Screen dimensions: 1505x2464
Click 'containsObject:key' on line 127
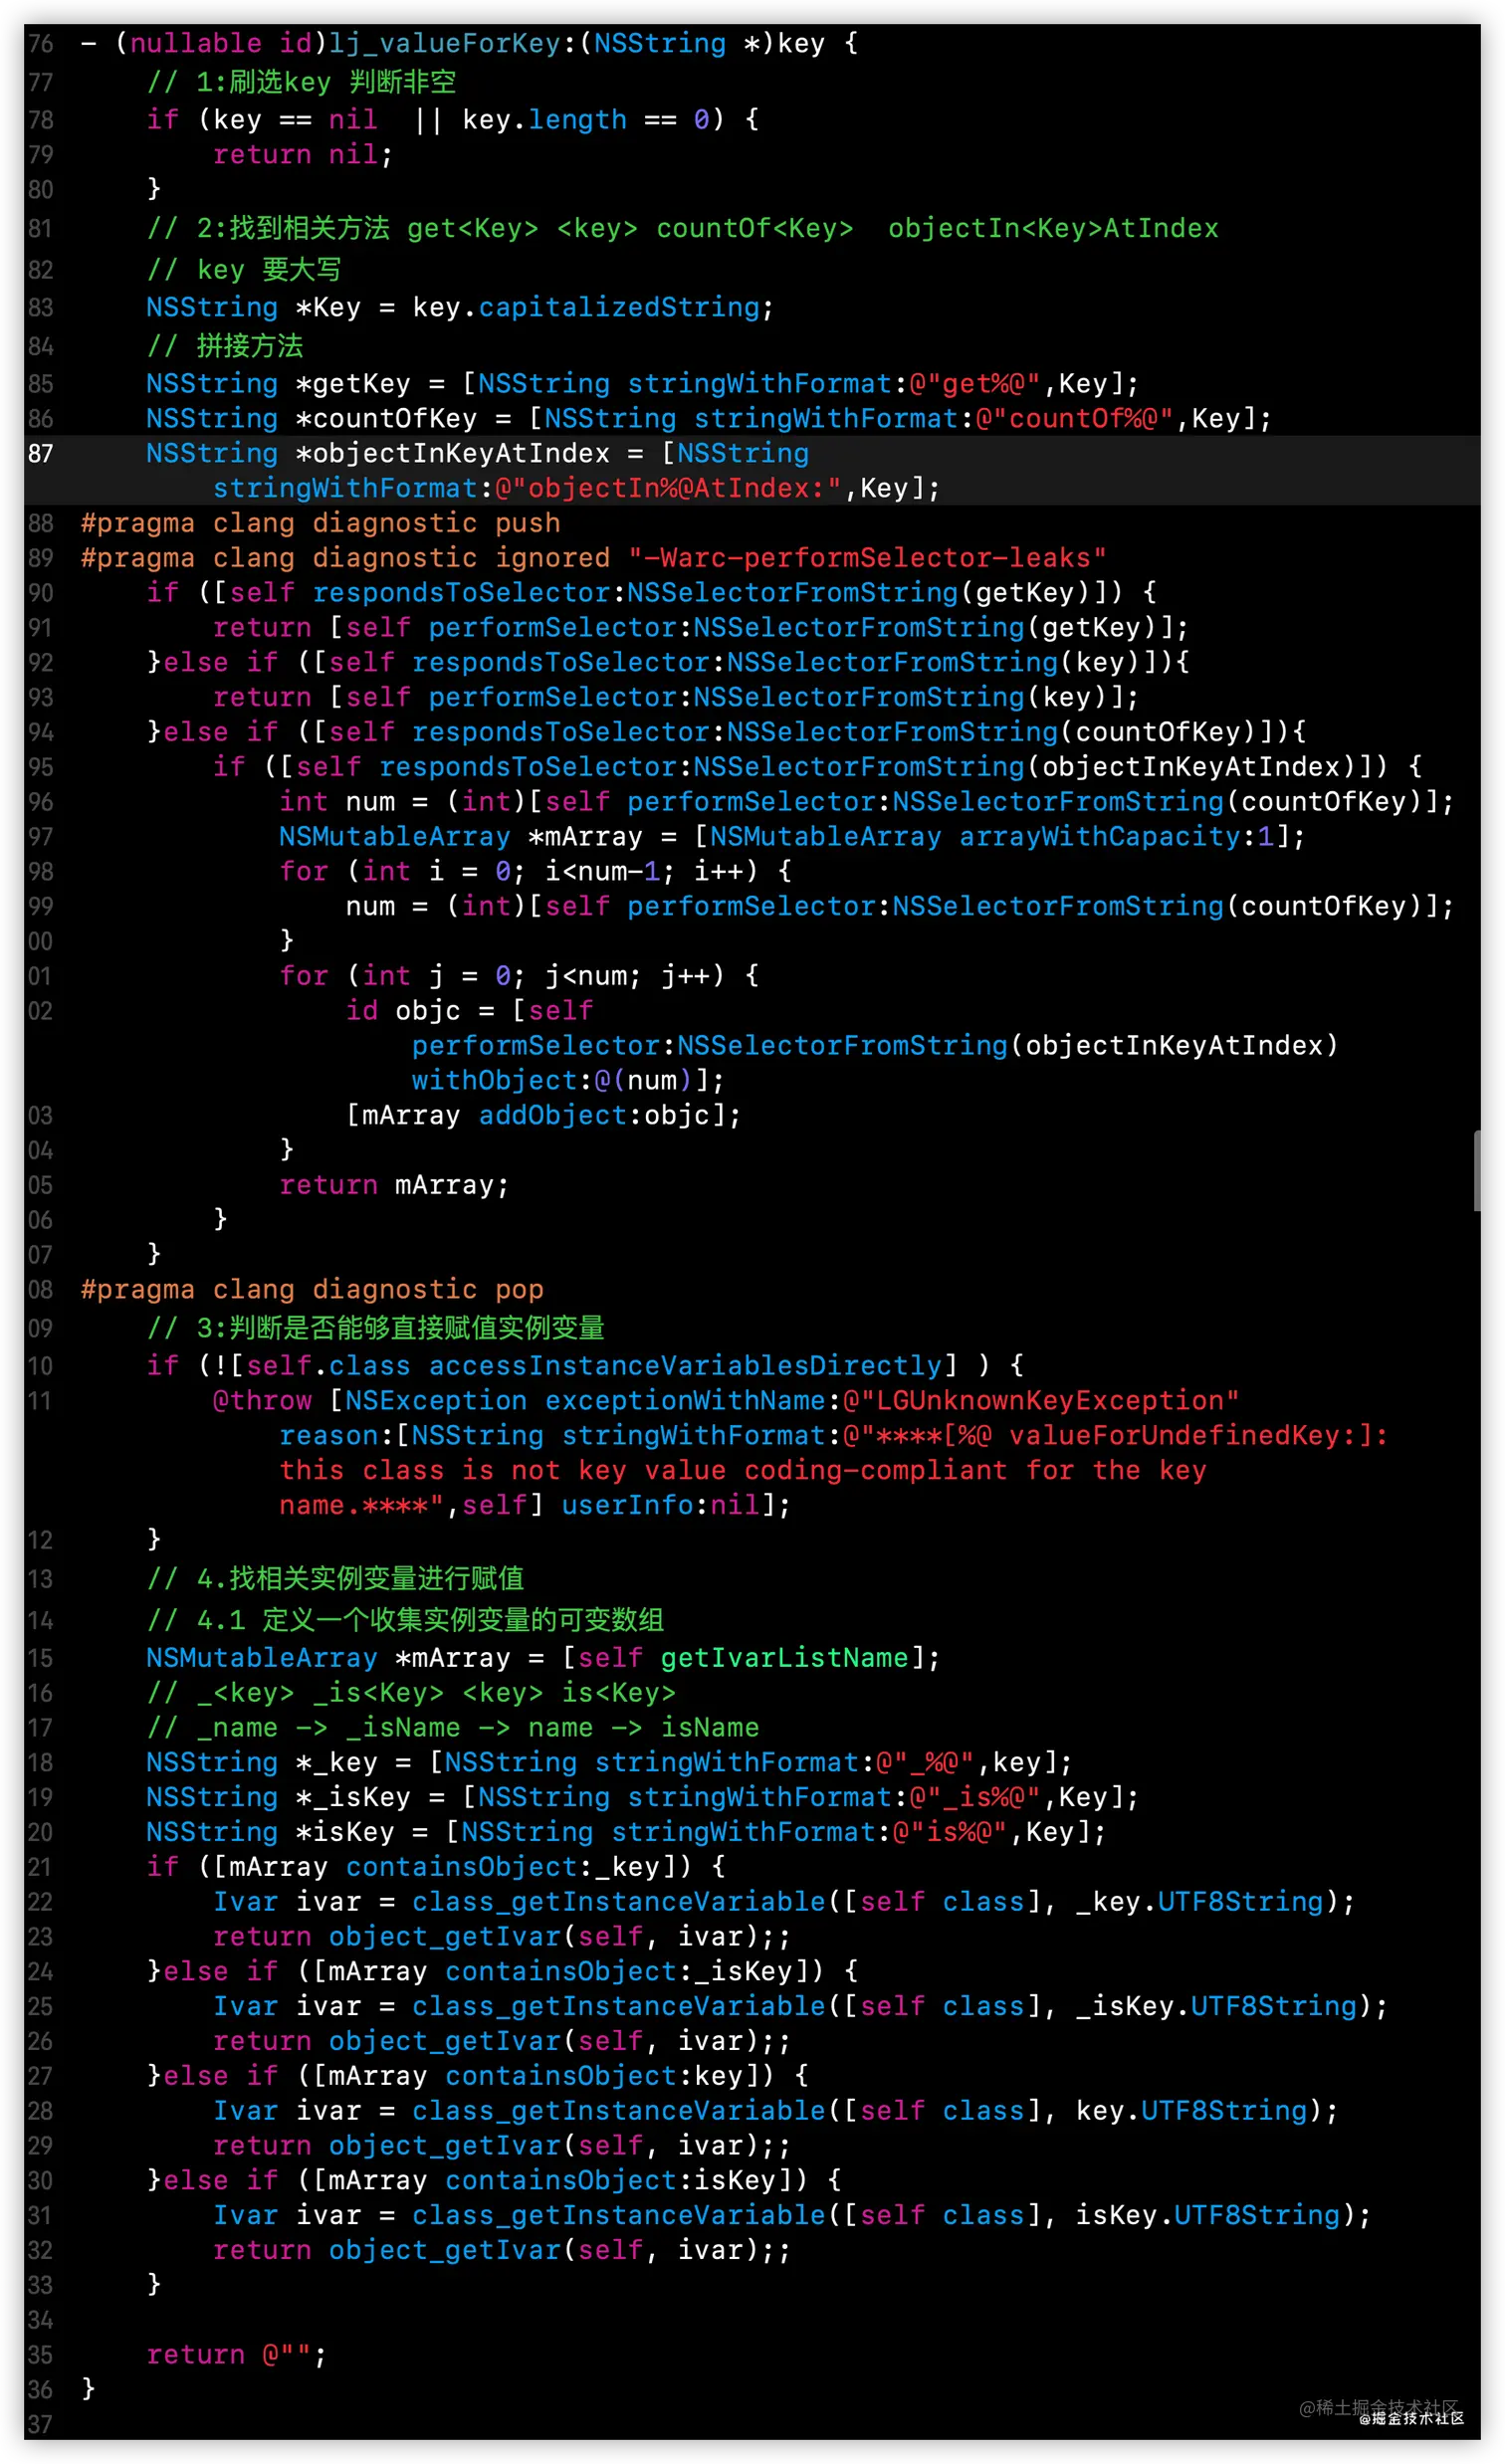[594, 2076]
